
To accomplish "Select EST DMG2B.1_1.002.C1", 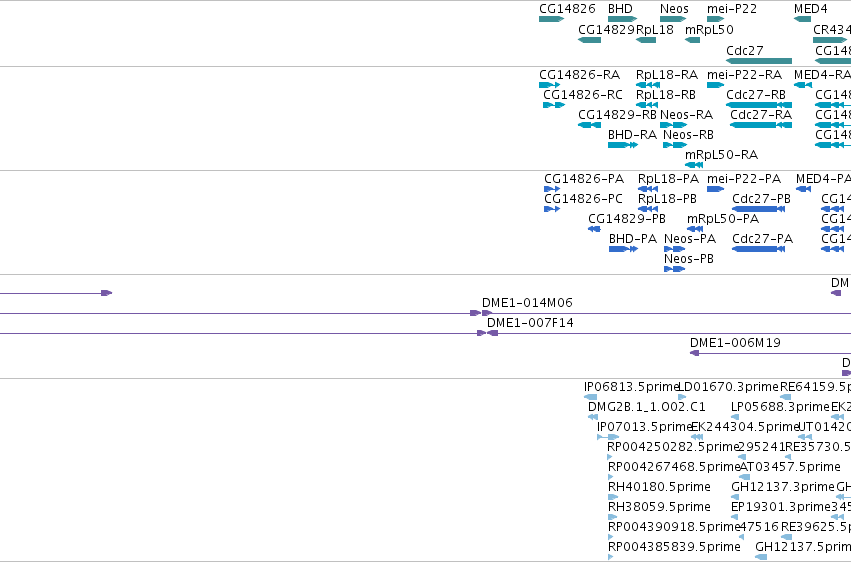I will tap(647, 407).
